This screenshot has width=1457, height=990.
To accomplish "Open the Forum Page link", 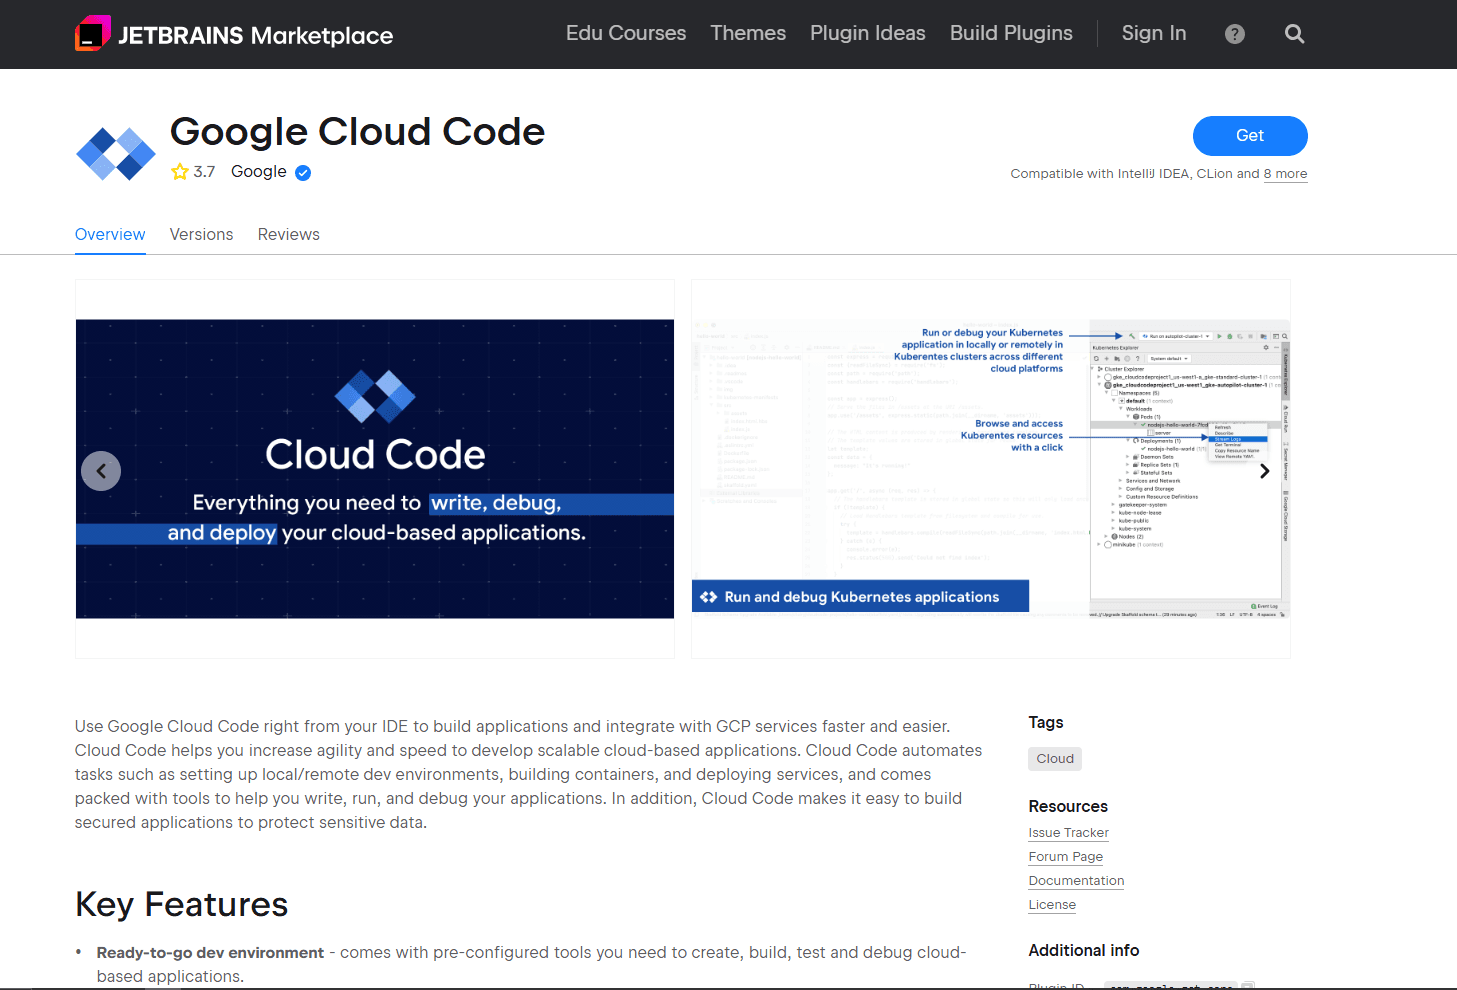I will coord(1066,857).
